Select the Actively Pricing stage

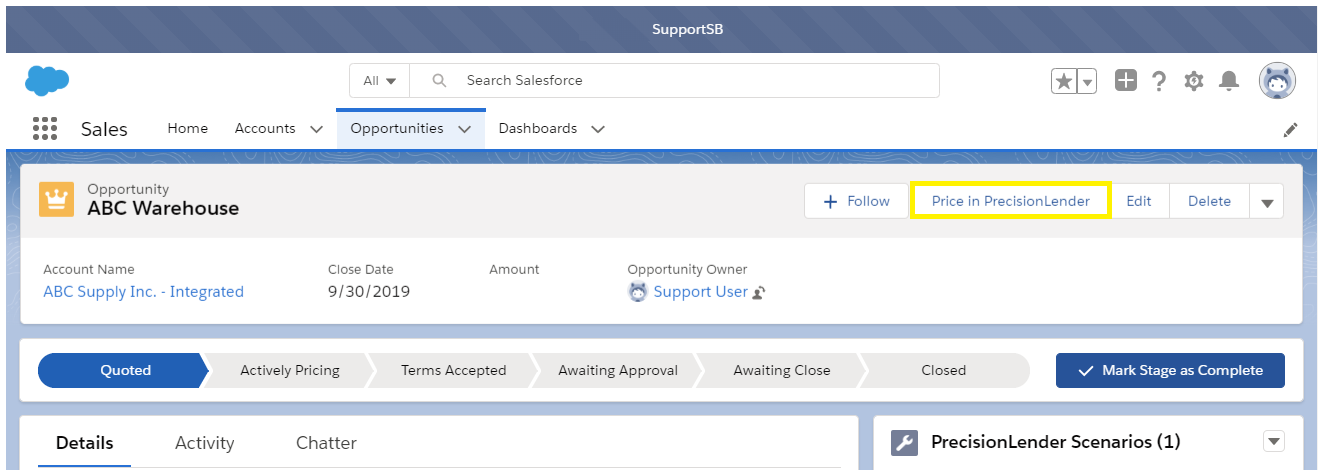click(x=290, y=370)
